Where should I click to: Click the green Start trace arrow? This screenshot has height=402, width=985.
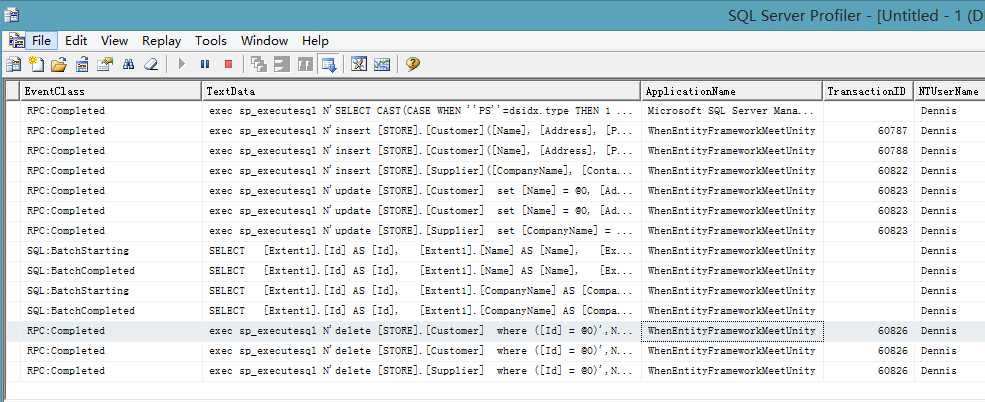pyautogui.click(x=182, y=64)
